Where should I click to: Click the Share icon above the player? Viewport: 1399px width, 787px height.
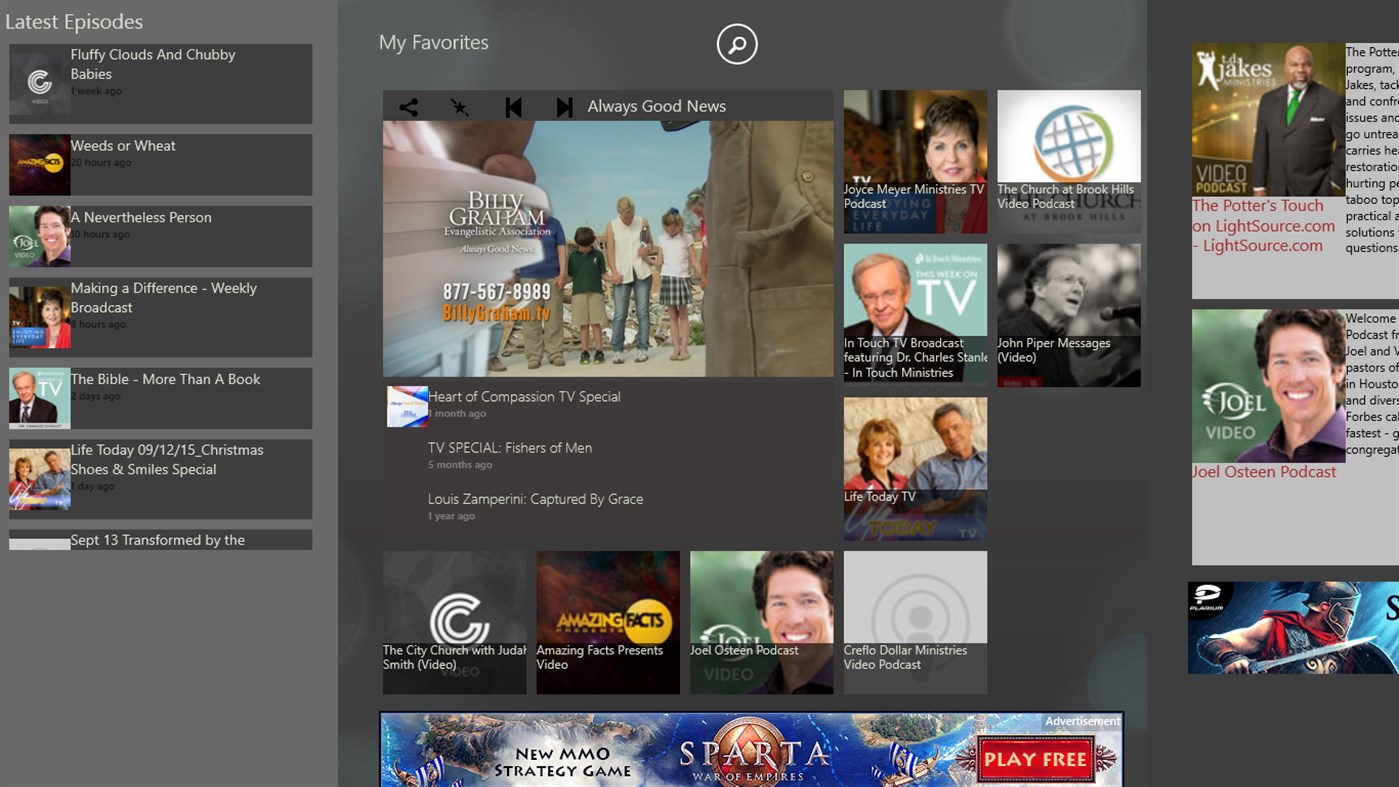coord(408,106)
